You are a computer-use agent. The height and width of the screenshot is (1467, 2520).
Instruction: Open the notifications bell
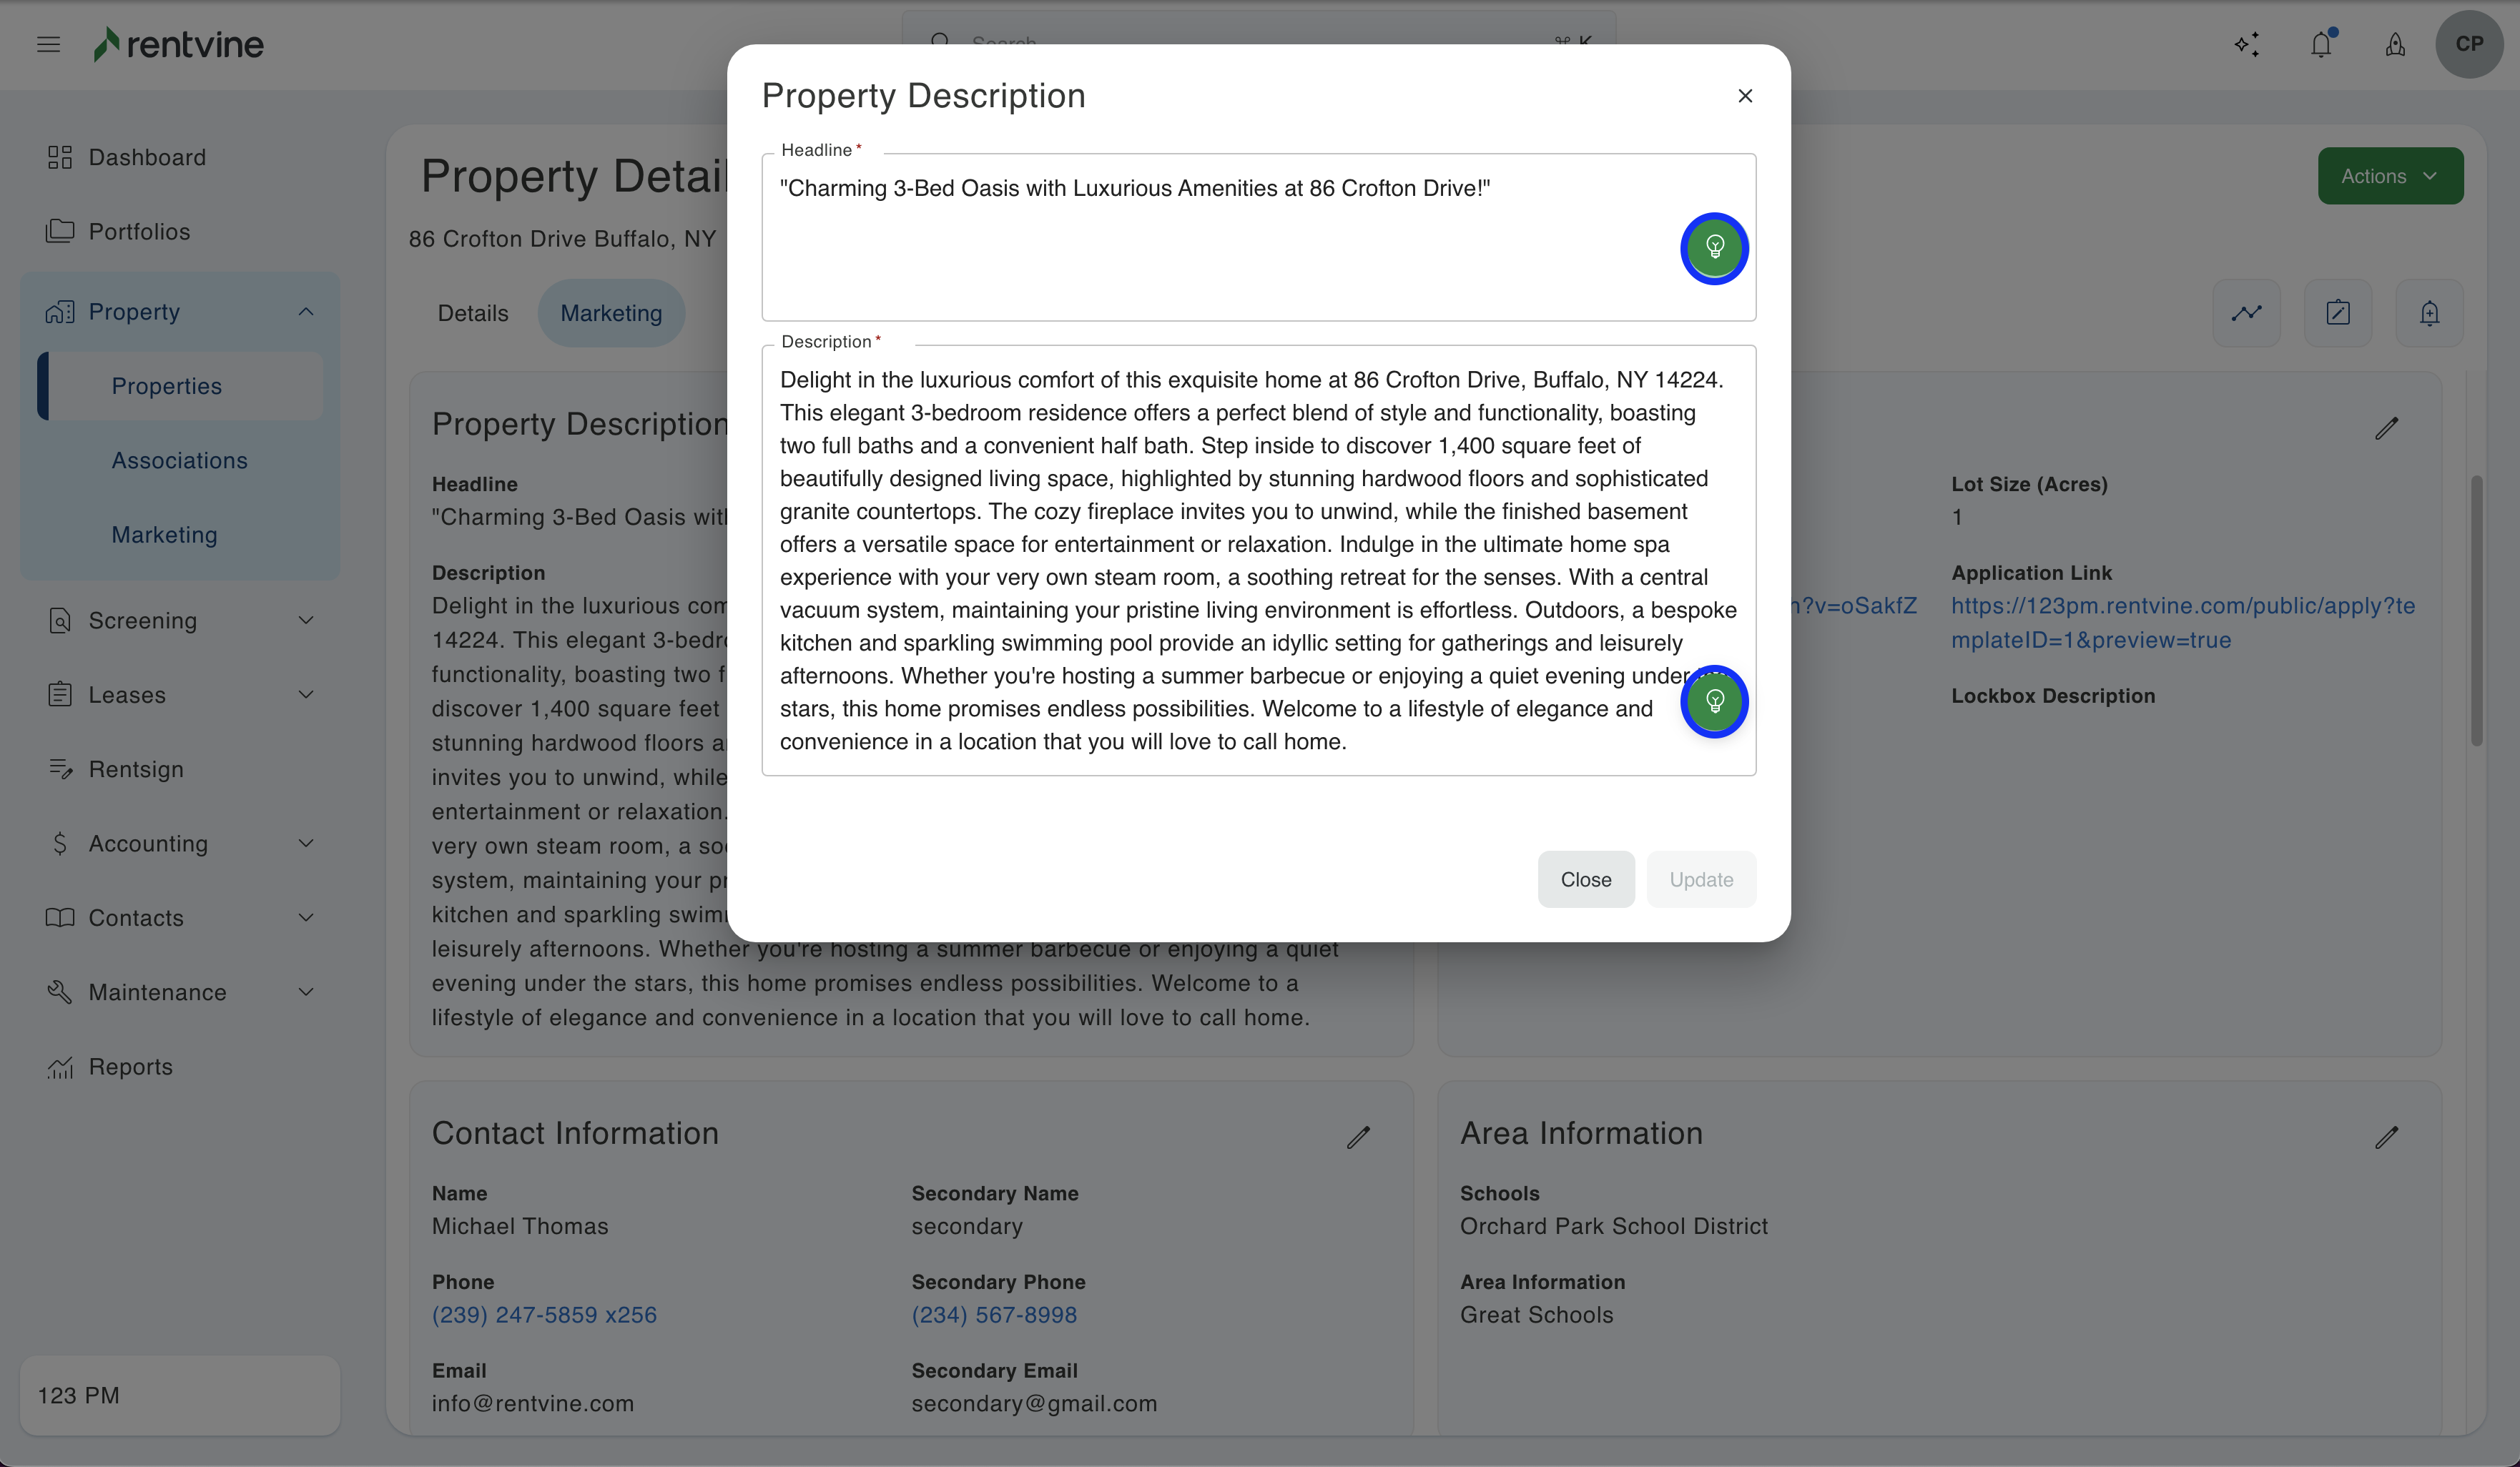(x=2321, y=44)
